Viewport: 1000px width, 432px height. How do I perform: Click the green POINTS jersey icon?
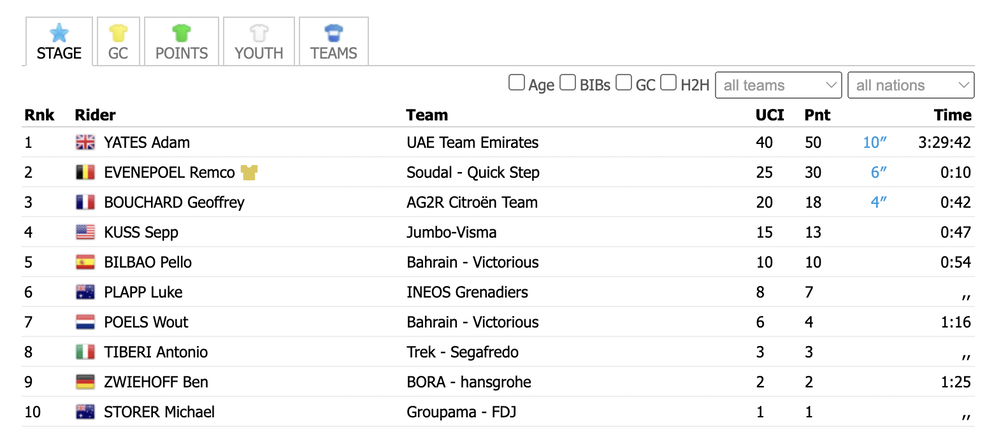(x=181, y=33)
